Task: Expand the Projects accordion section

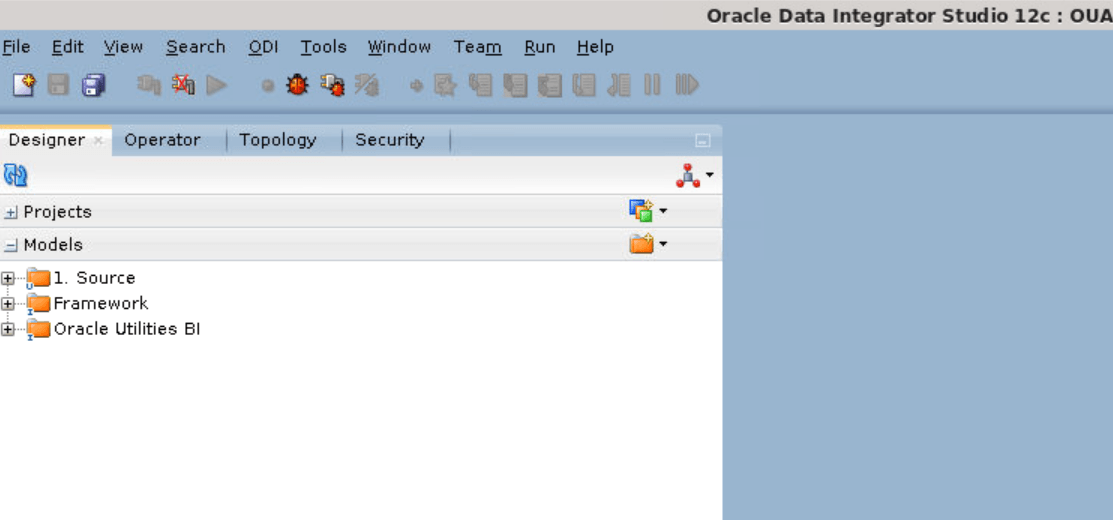Action: click(11, 212)
